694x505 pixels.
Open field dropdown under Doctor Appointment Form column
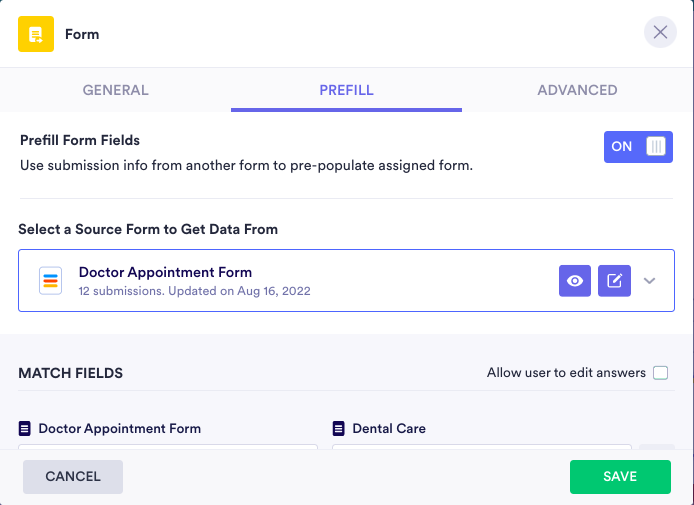[x=168, y=451]
